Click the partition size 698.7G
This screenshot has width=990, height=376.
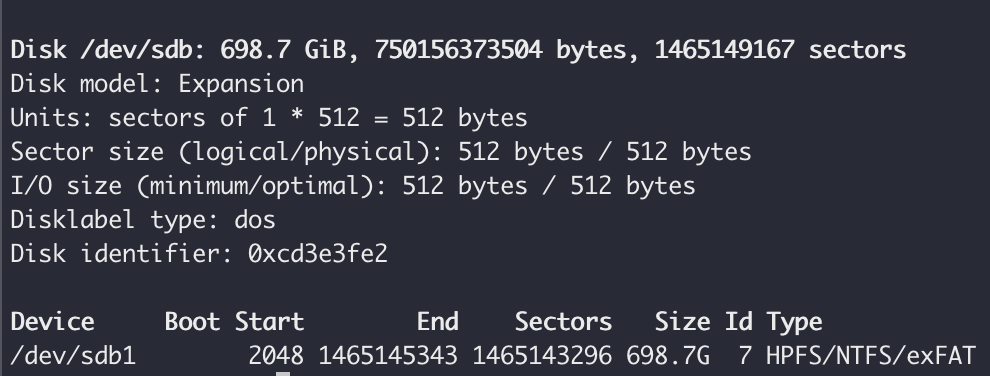[x=668, y=356]
